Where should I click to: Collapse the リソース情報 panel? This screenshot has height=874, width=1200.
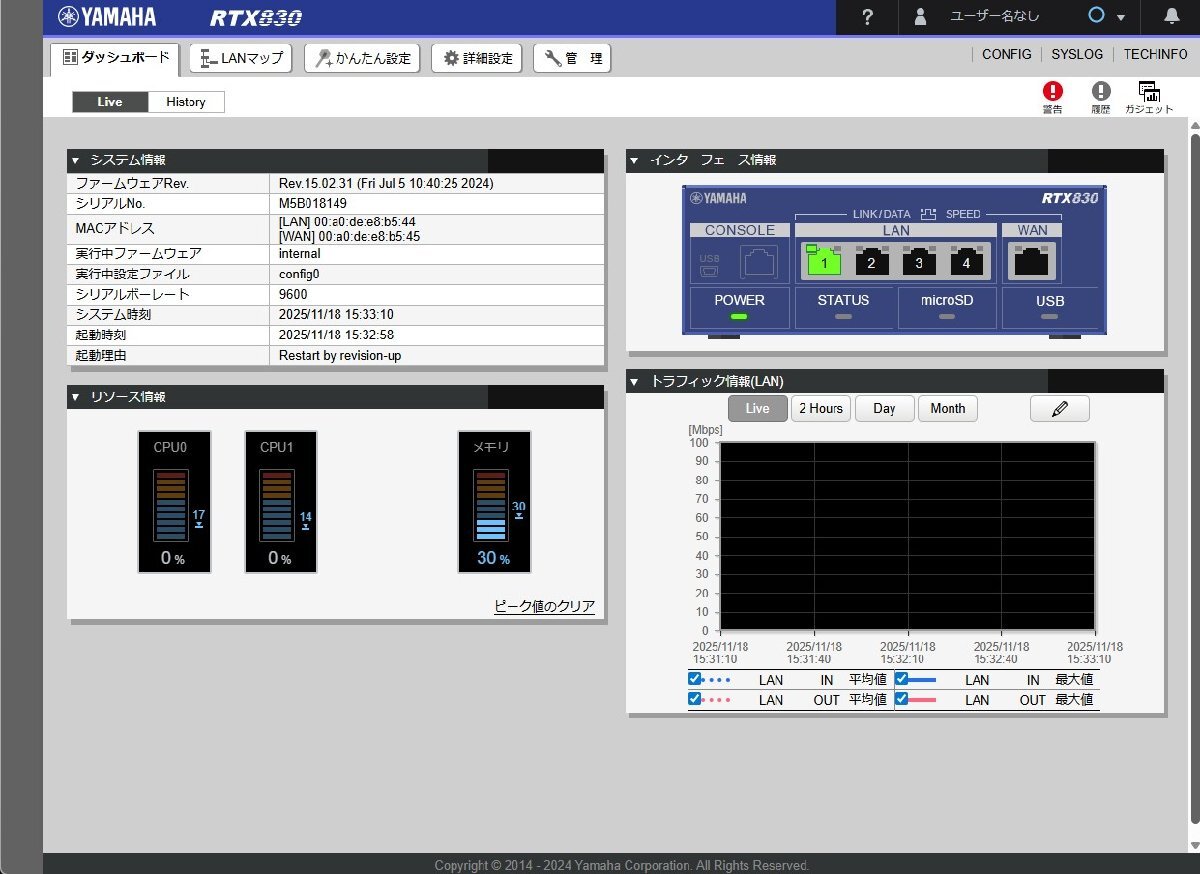(75, 398)
